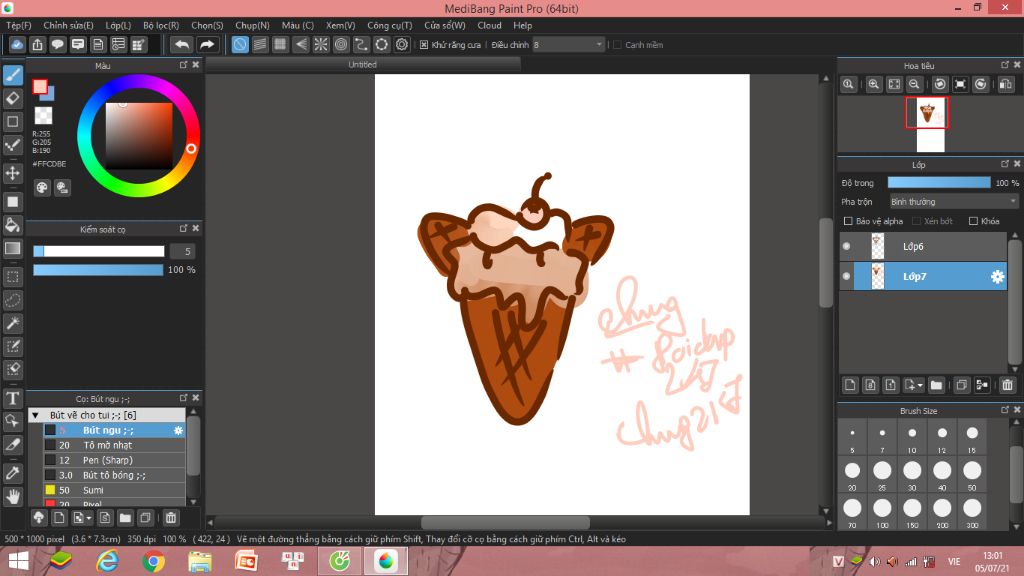Open settings gear for layer Lớp7
1024x576 pixels.
[997, 277]
